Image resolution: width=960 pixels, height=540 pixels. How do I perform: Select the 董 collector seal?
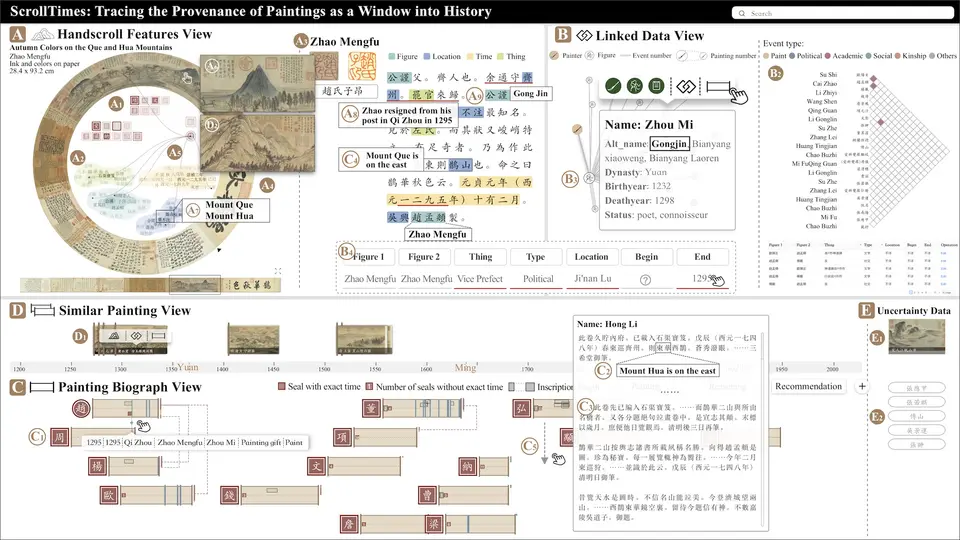(371, 408)
